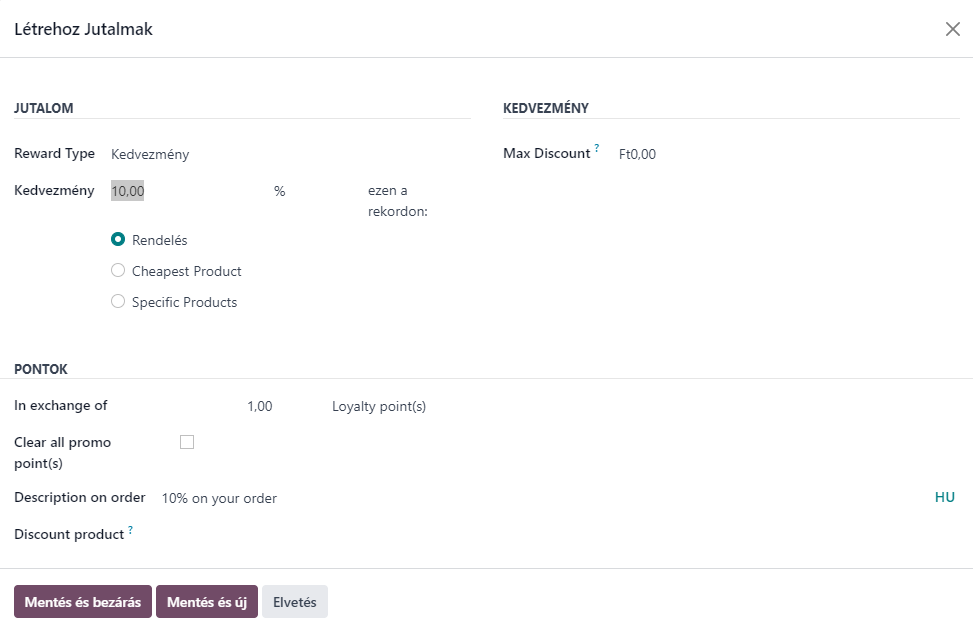Select the Rendelés radio option
The width and height of the screenshot is (973, 630).
118,240
